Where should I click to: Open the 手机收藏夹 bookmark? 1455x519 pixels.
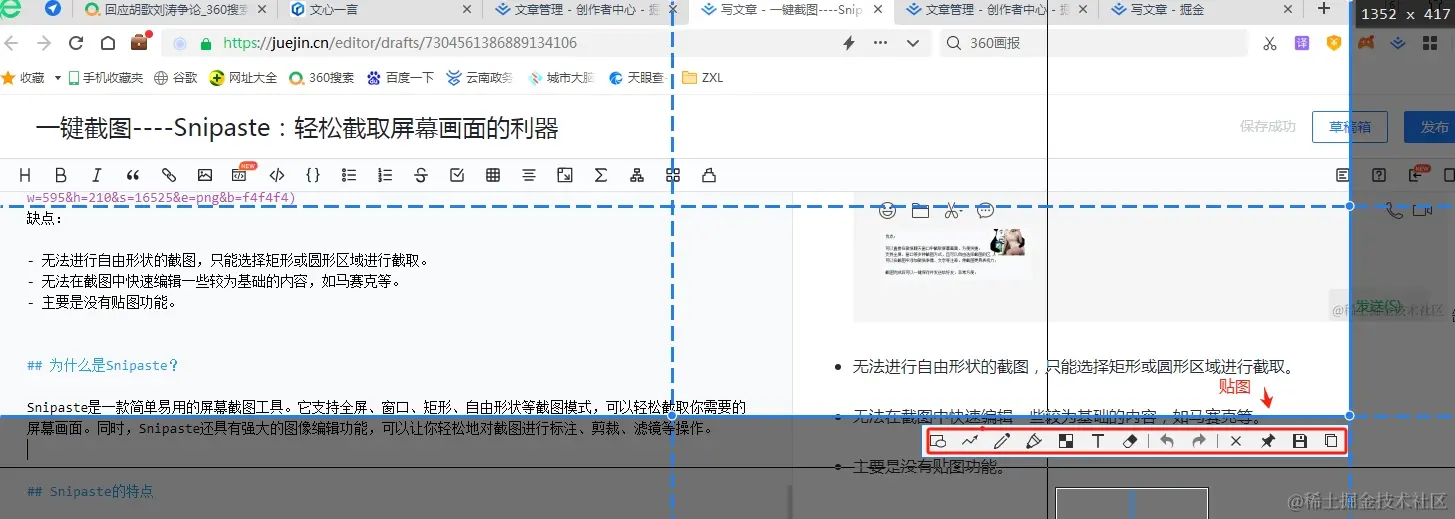pos(105,78)
